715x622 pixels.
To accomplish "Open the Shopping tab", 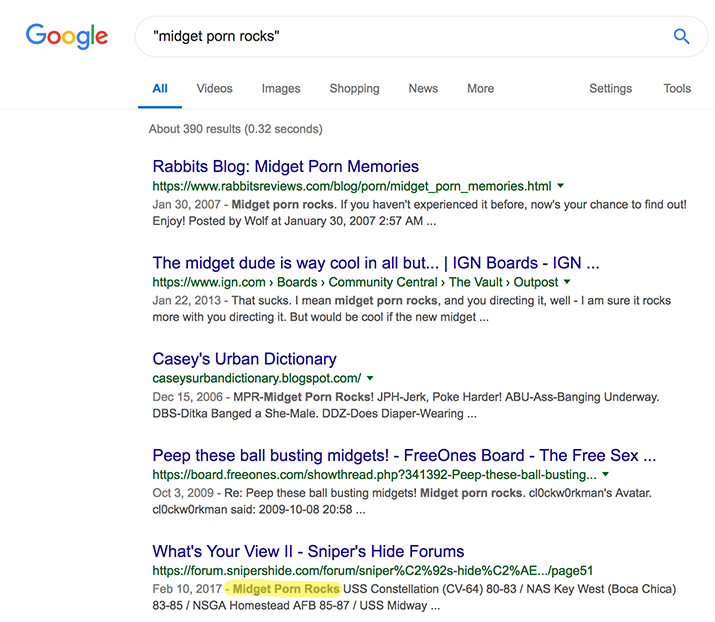I will click(x=354, y=88).
